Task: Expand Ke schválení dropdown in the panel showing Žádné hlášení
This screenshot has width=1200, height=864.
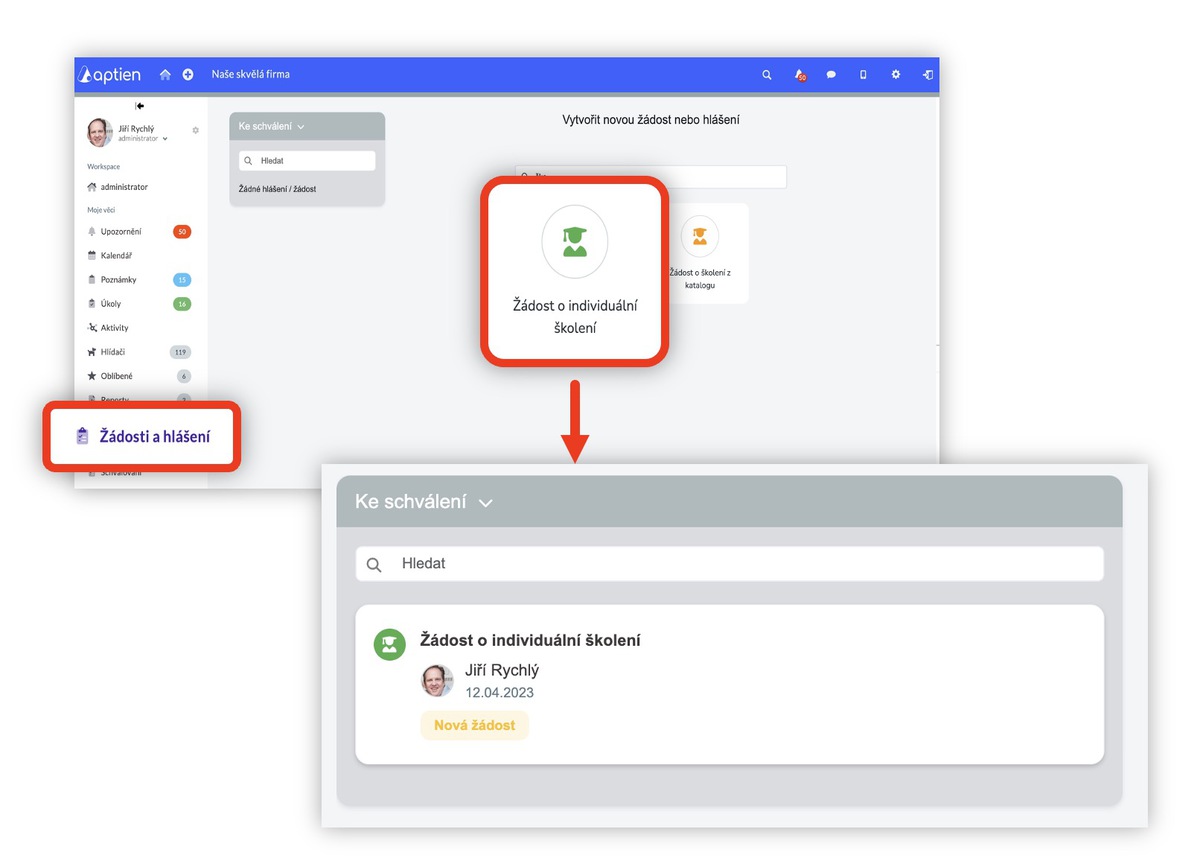Action: point(272,127)
